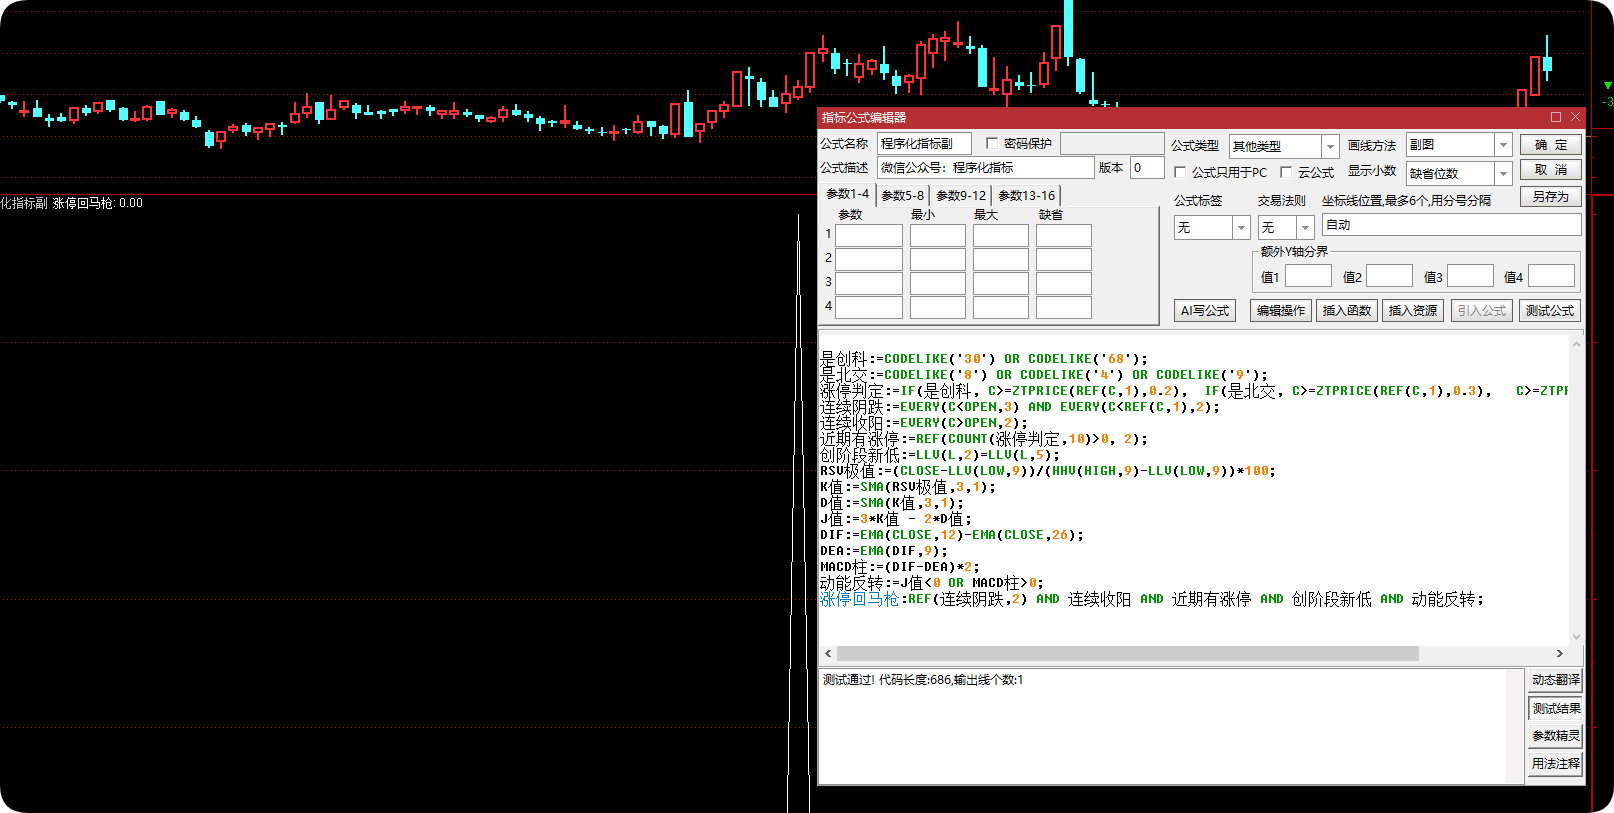The image size is (1614, 813).
Task: Show the 测试结果 panel
Action: pyautogui.click(x=1556, y=708)
